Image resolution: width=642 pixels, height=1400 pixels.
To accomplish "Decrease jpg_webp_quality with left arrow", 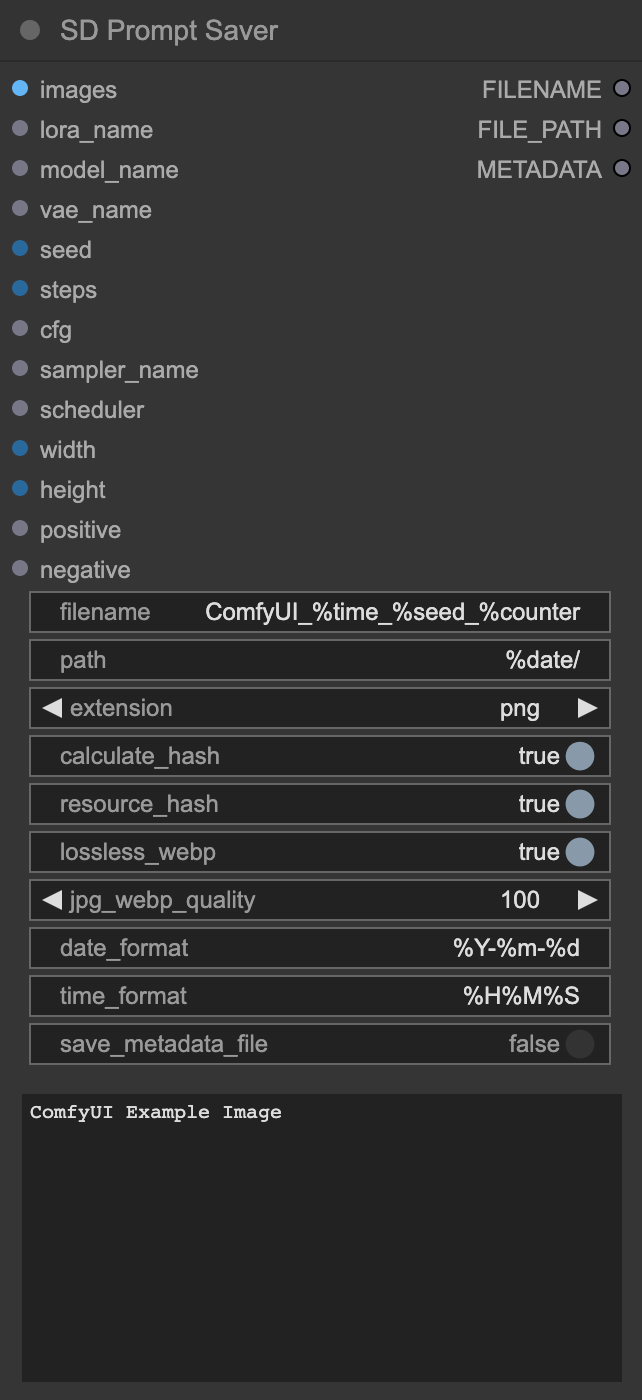I will point(52,900).
